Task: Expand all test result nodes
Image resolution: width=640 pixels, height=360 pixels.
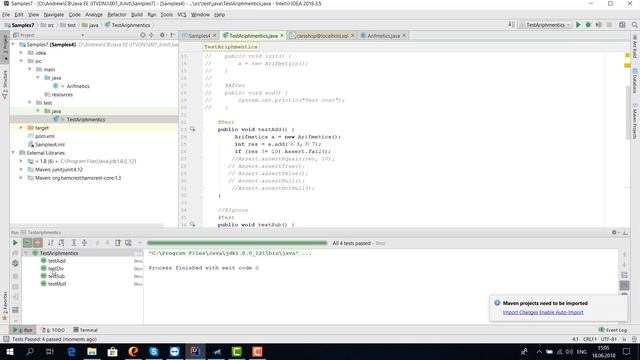Action: click(x=74, y=243)
